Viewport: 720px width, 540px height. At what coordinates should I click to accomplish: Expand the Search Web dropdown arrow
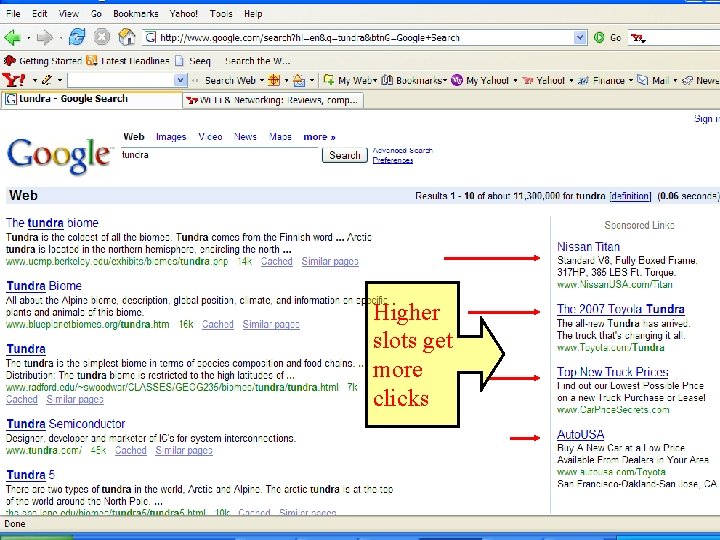[262, 80]
